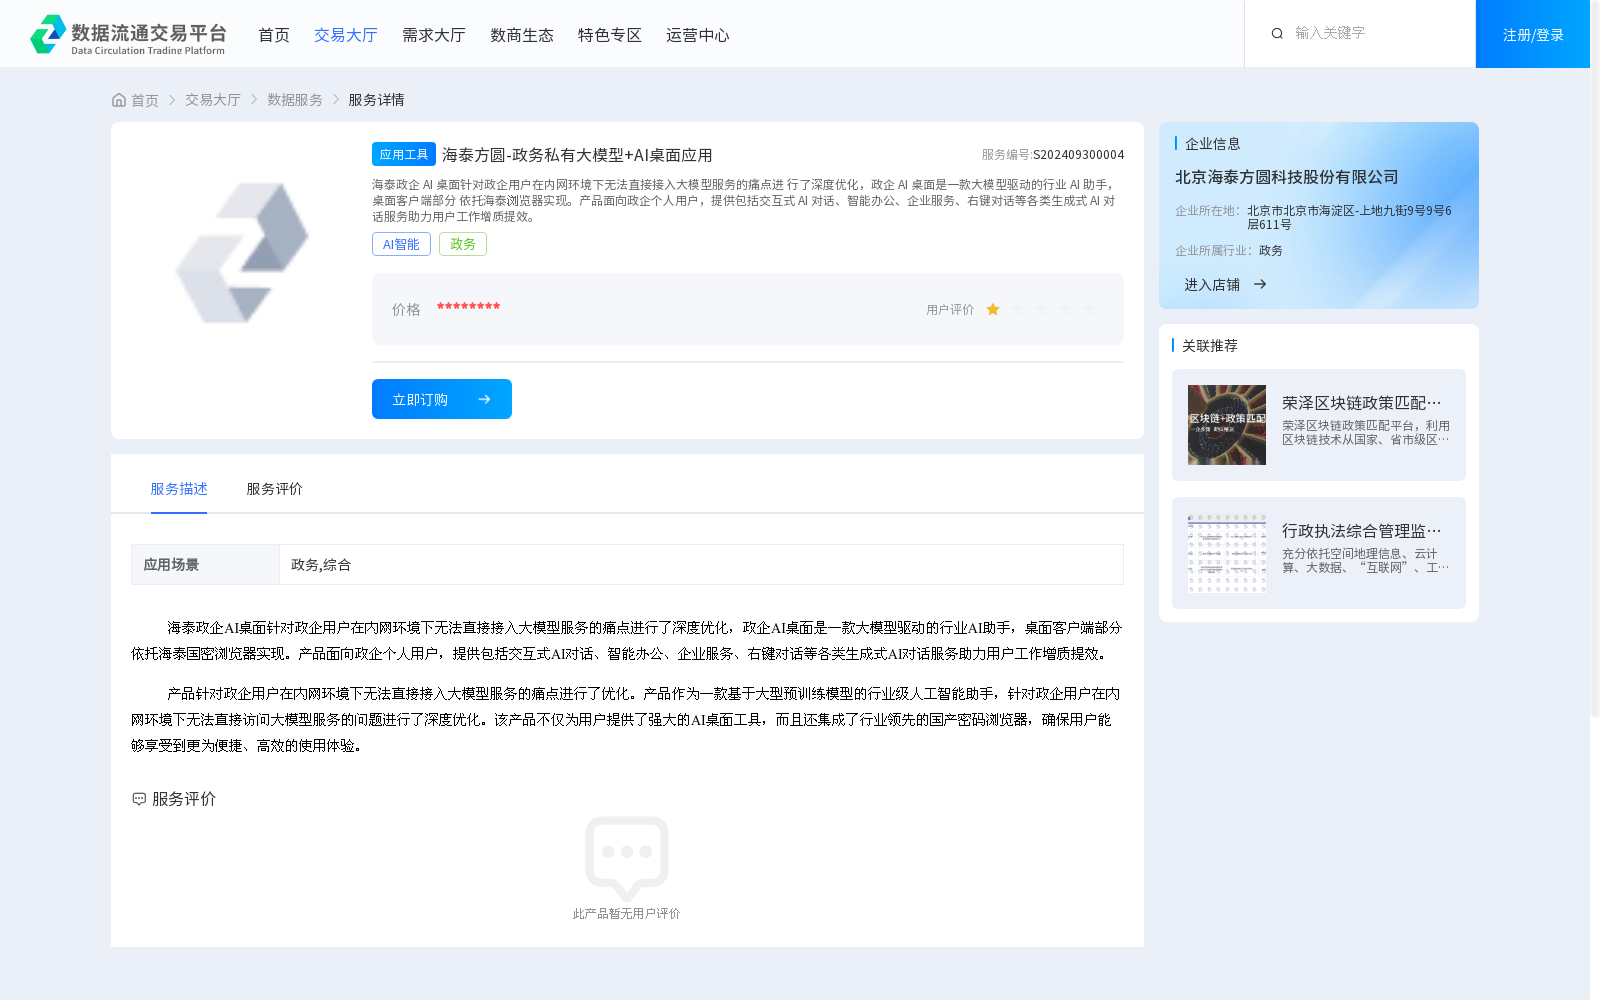Click the third rating star

[x=1041, y=309]
